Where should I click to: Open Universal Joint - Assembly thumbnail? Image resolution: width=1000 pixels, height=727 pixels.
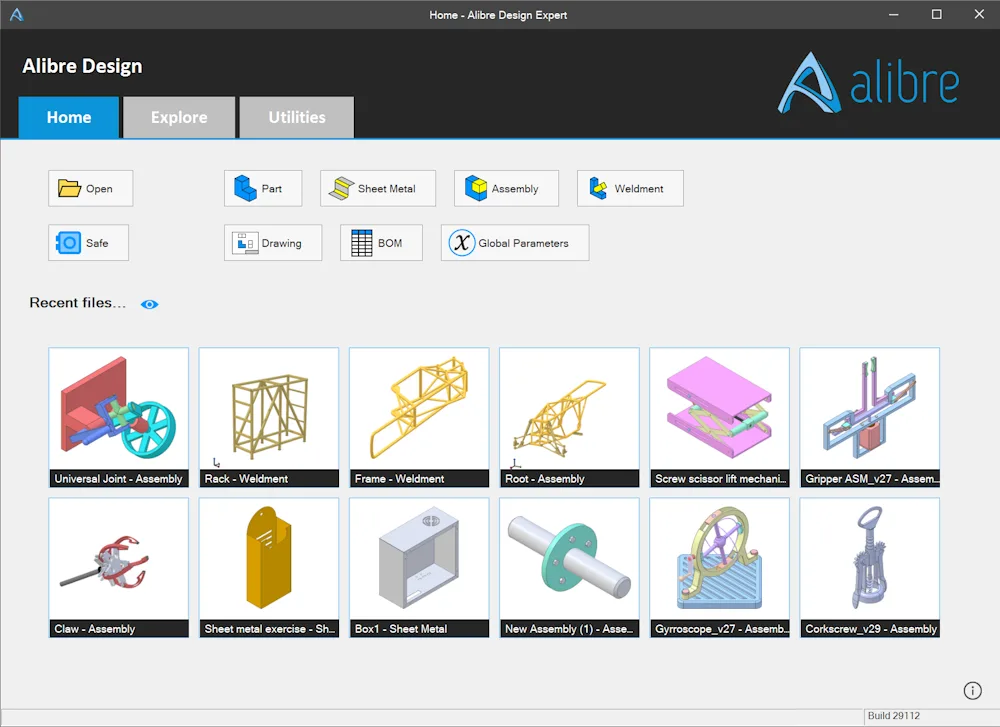tap(119, 417)
